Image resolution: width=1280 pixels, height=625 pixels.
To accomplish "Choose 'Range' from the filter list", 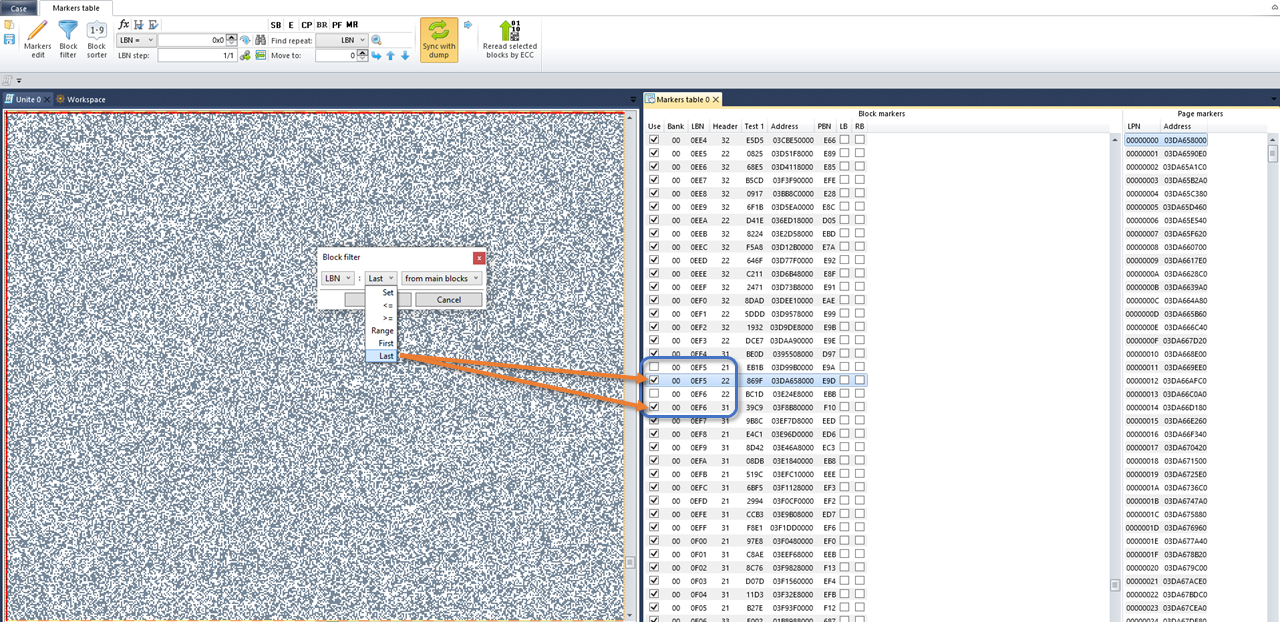I will click(381, 330).
